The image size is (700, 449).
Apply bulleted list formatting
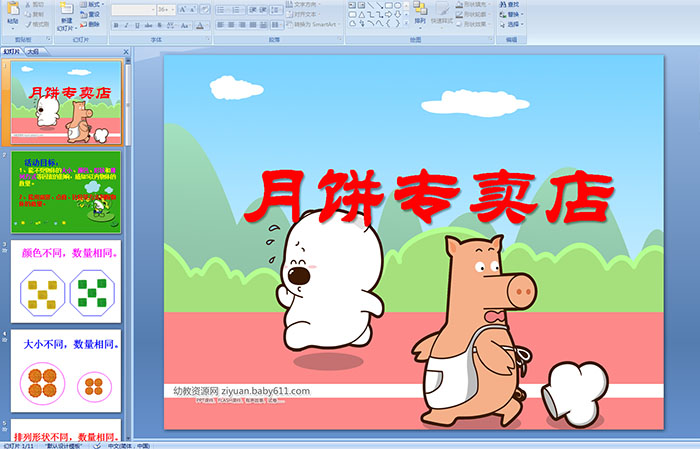(x=221, y=10)
